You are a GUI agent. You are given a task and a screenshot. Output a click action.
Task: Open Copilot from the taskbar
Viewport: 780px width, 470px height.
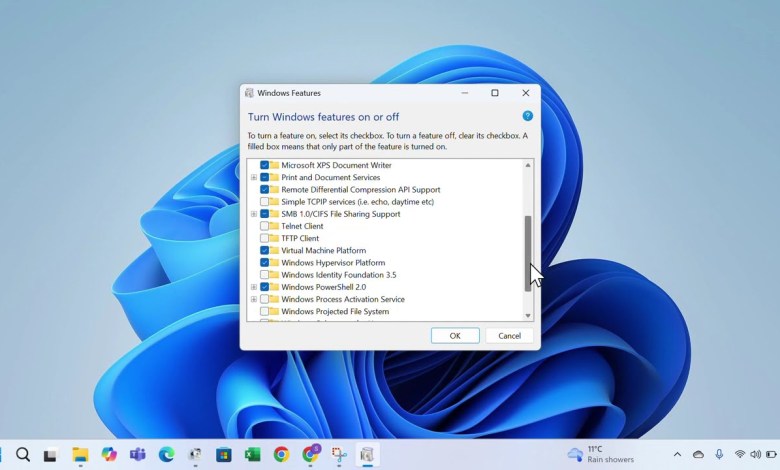(x=109, y=454)
